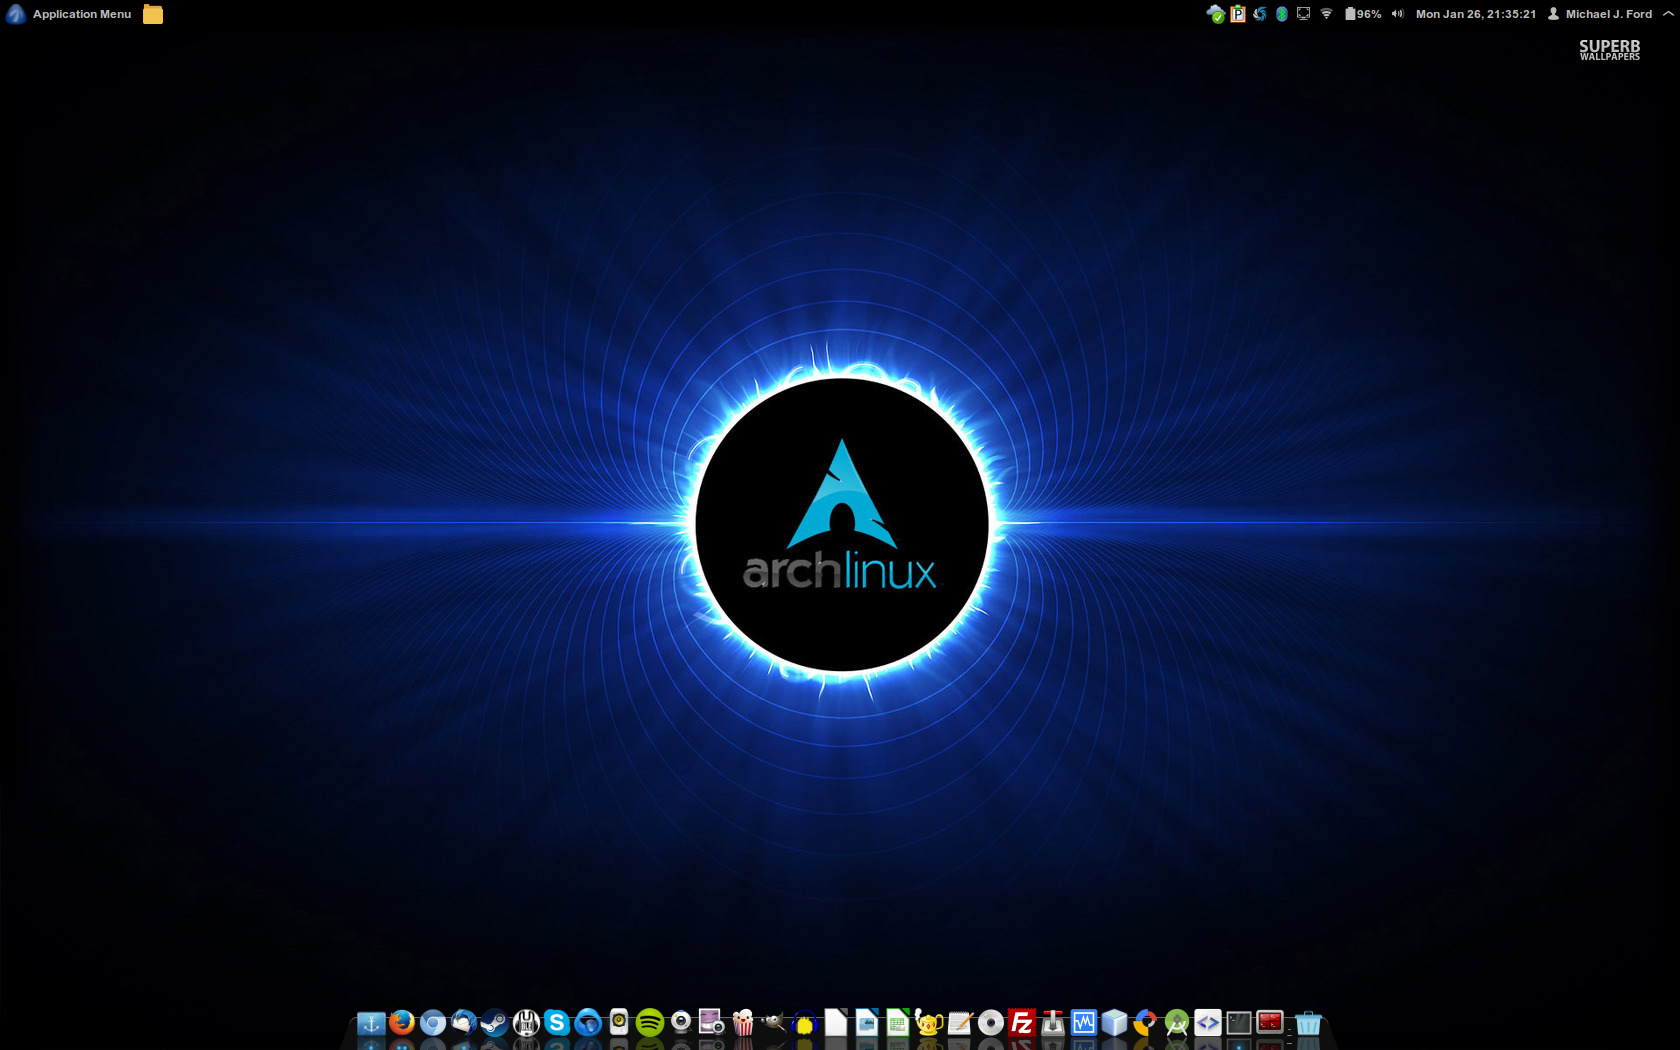Click the display monitor tray icon
1680x1050 pixels.
coord(1303,14)
